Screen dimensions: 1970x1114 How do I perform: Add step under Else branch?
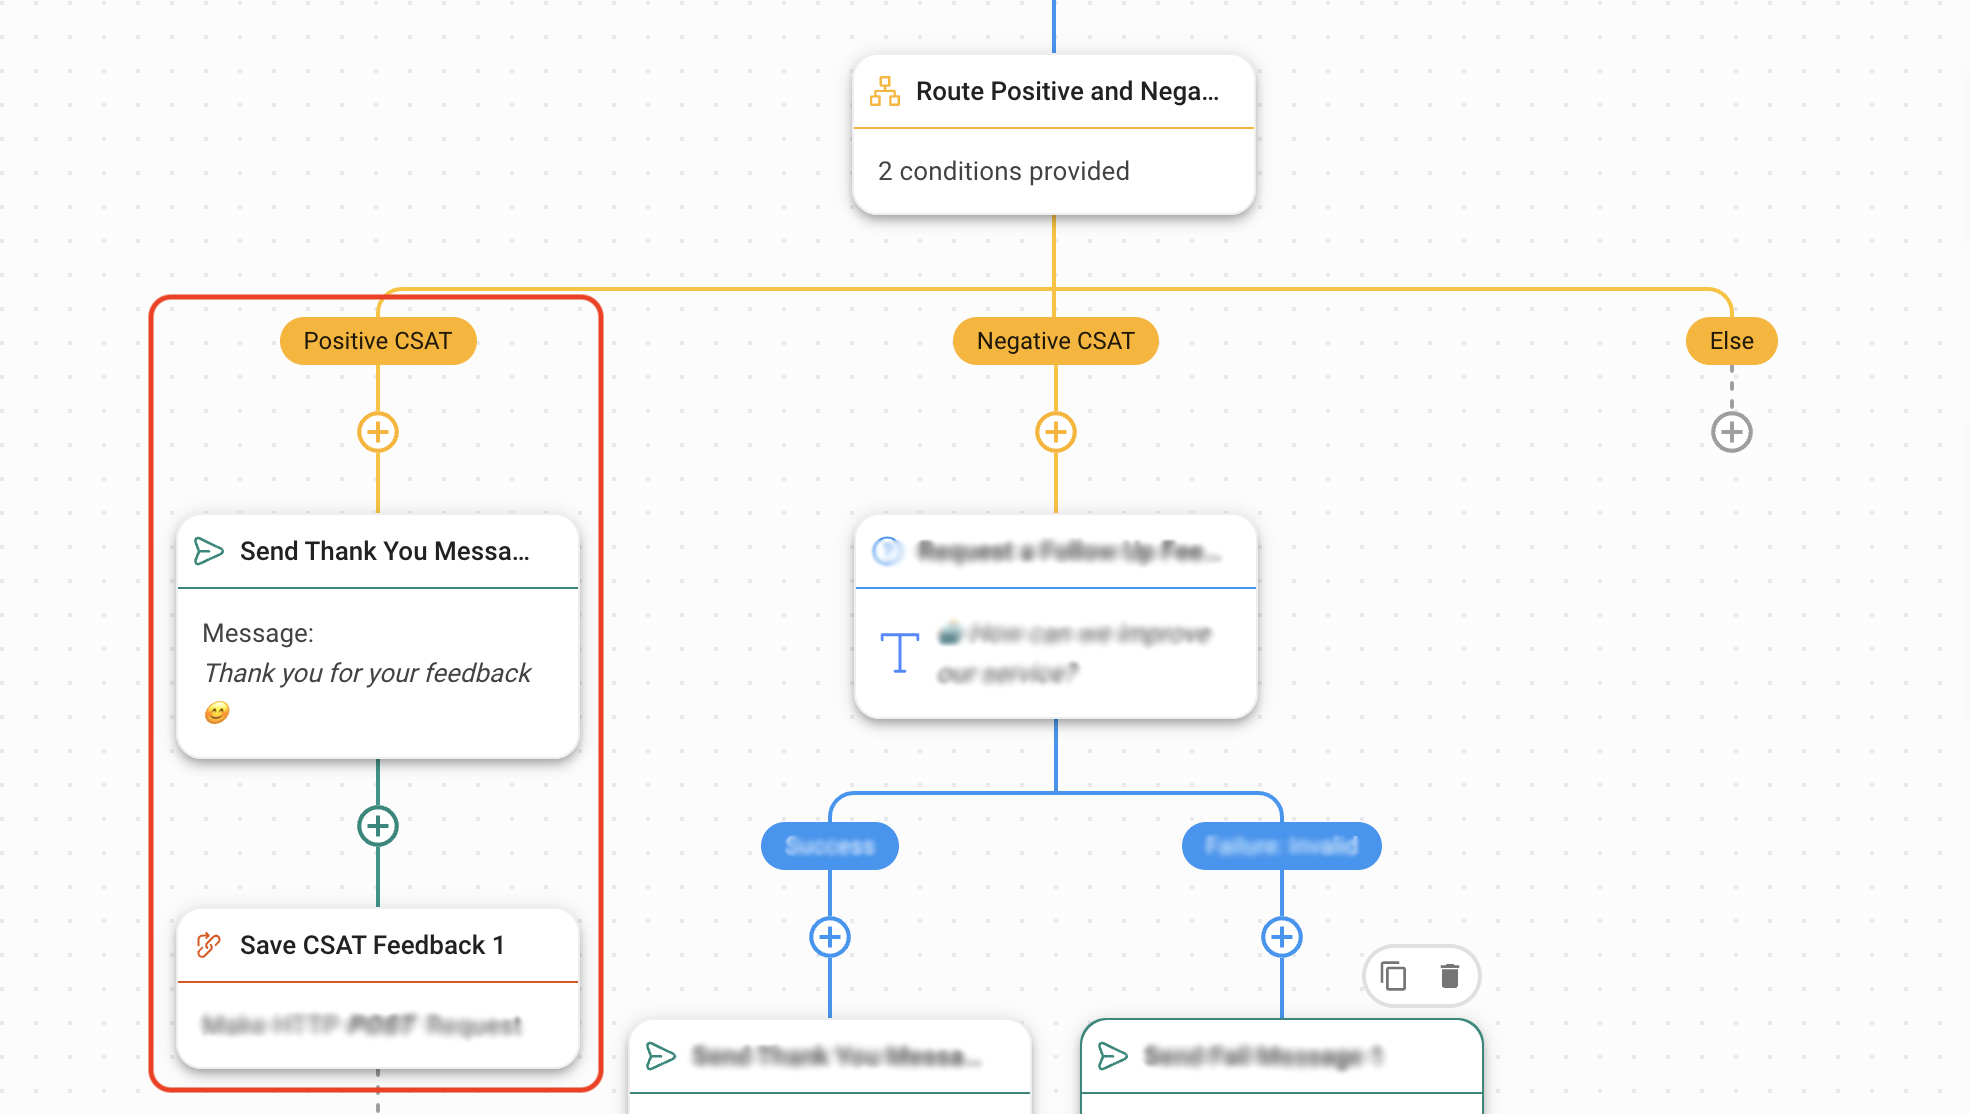[1732, 432]
